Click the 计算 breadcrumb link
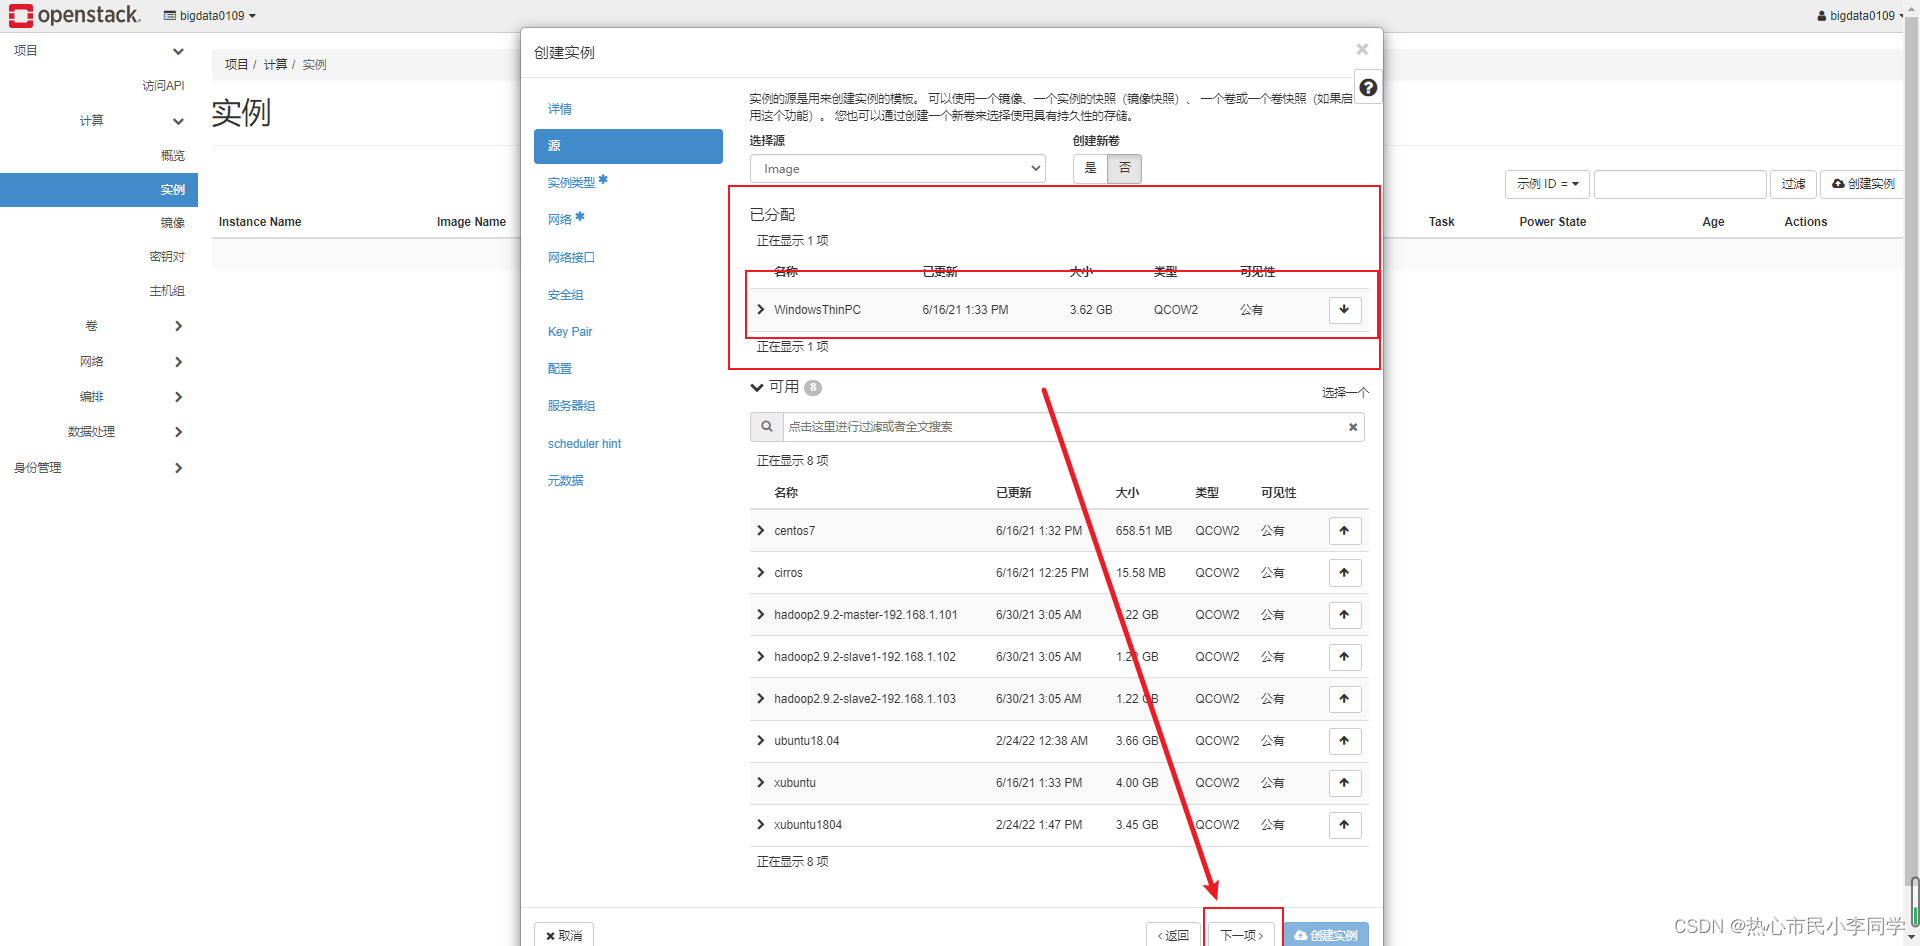This screenshot has width=1920, height=946. pyautogui.click(x=275, y=65)
